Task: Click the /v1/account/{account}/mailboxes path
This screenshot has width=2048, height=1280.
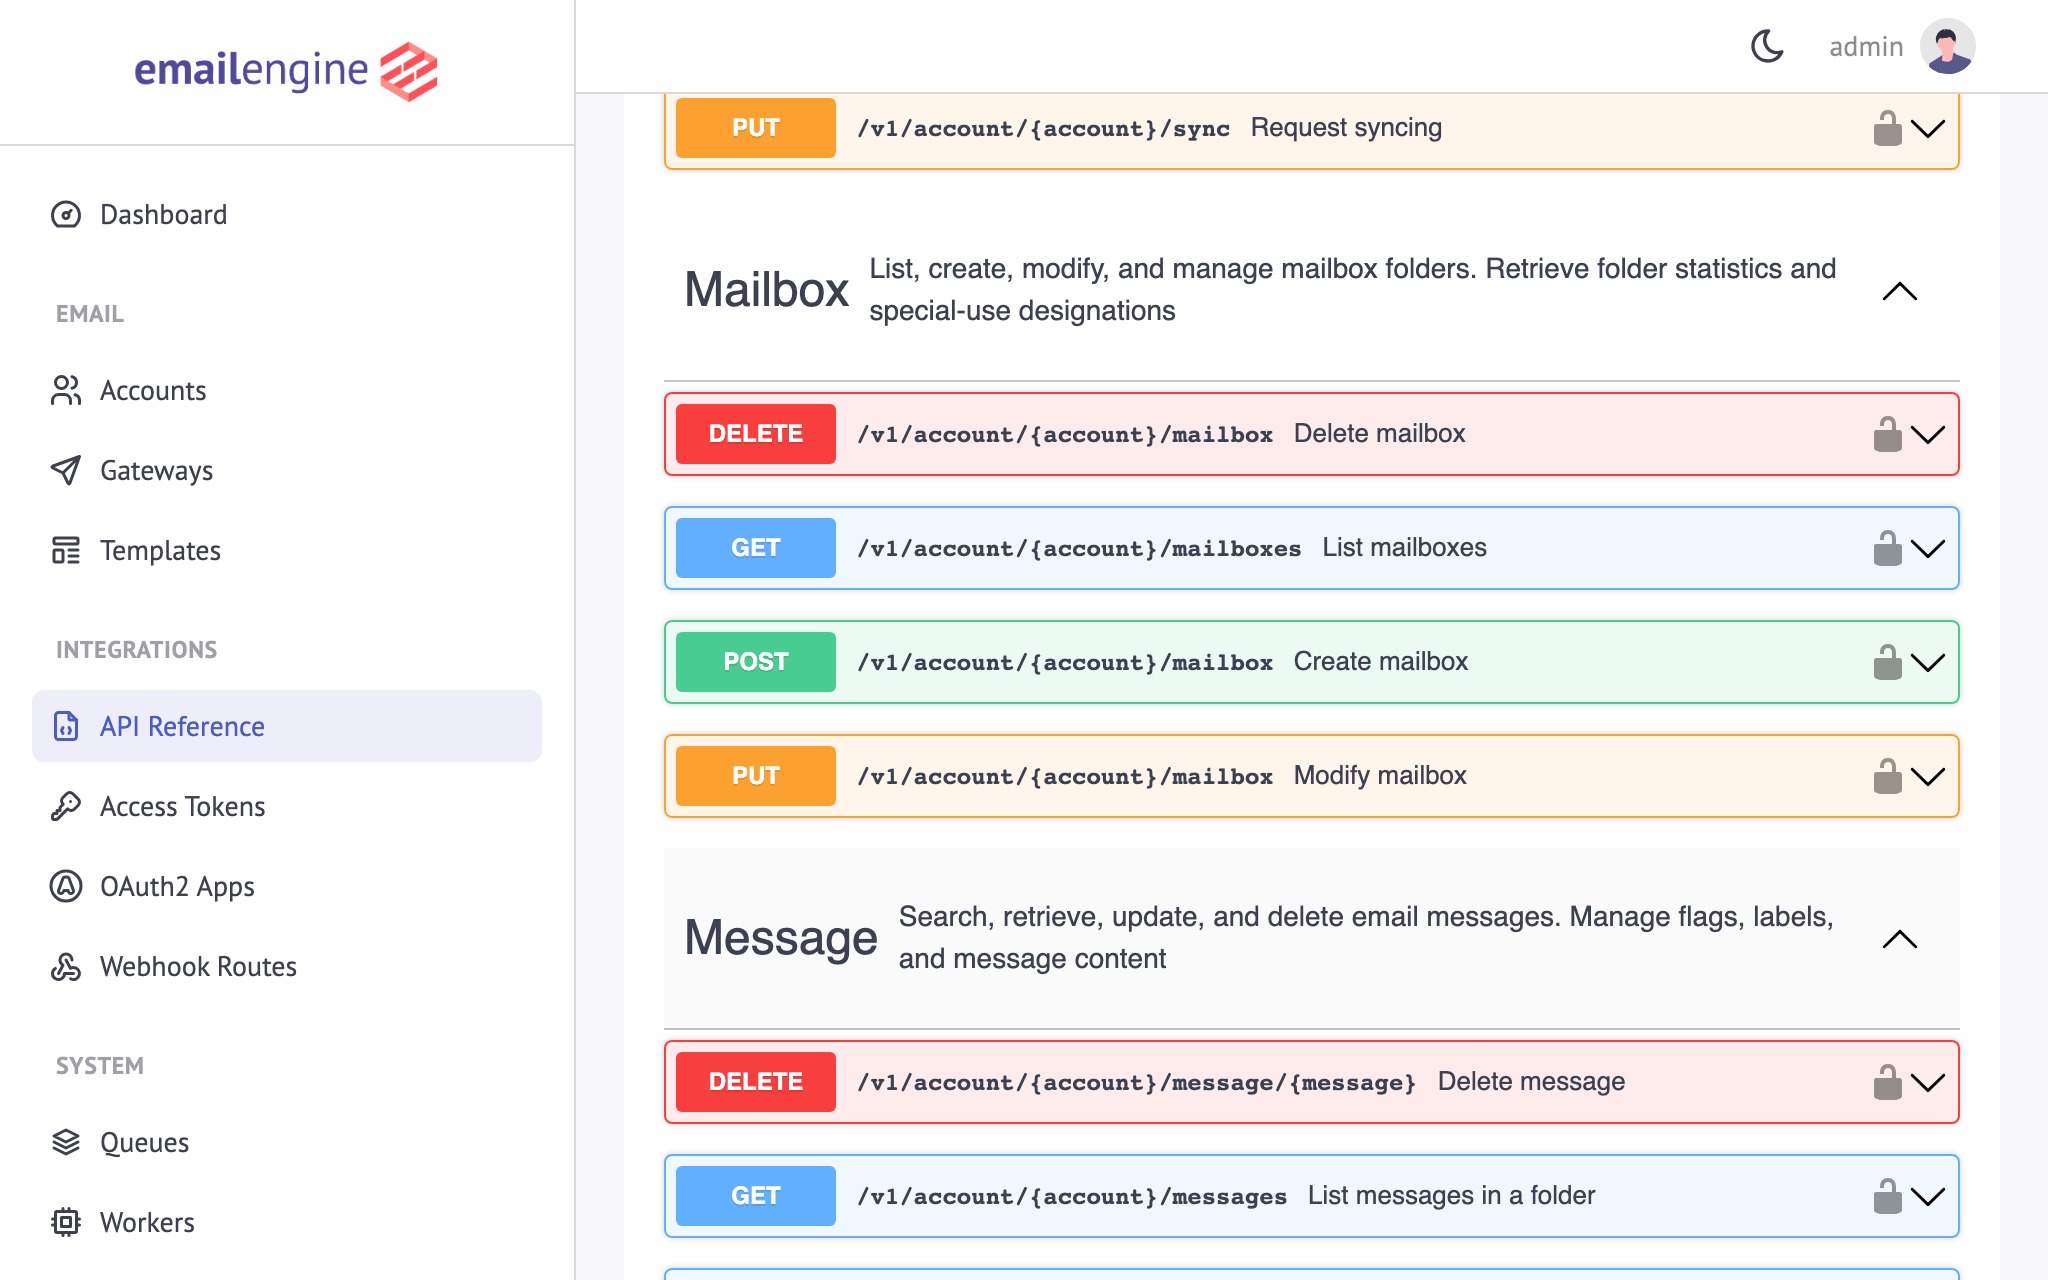Action: (x=1079, y=548)
